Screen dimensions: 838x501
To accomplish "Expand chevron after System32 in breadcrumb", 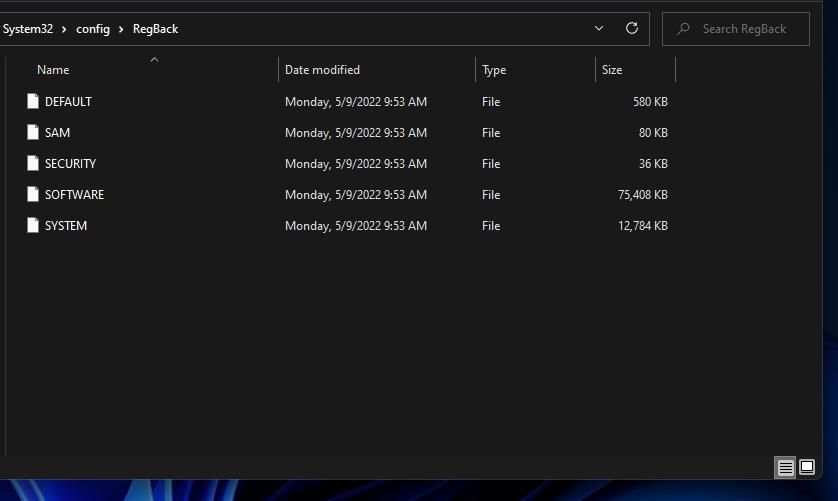I will click(x=64, y=29).
